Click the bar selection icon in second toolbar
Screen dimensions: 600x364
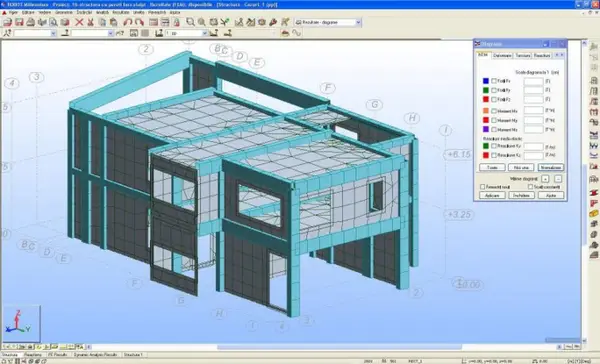pos(65,33)
